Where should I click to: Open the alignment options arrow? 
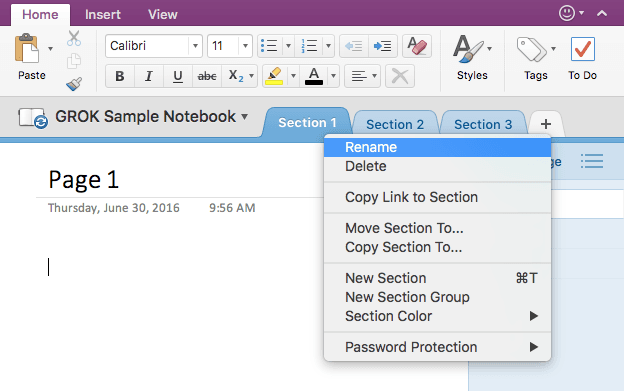374,76
